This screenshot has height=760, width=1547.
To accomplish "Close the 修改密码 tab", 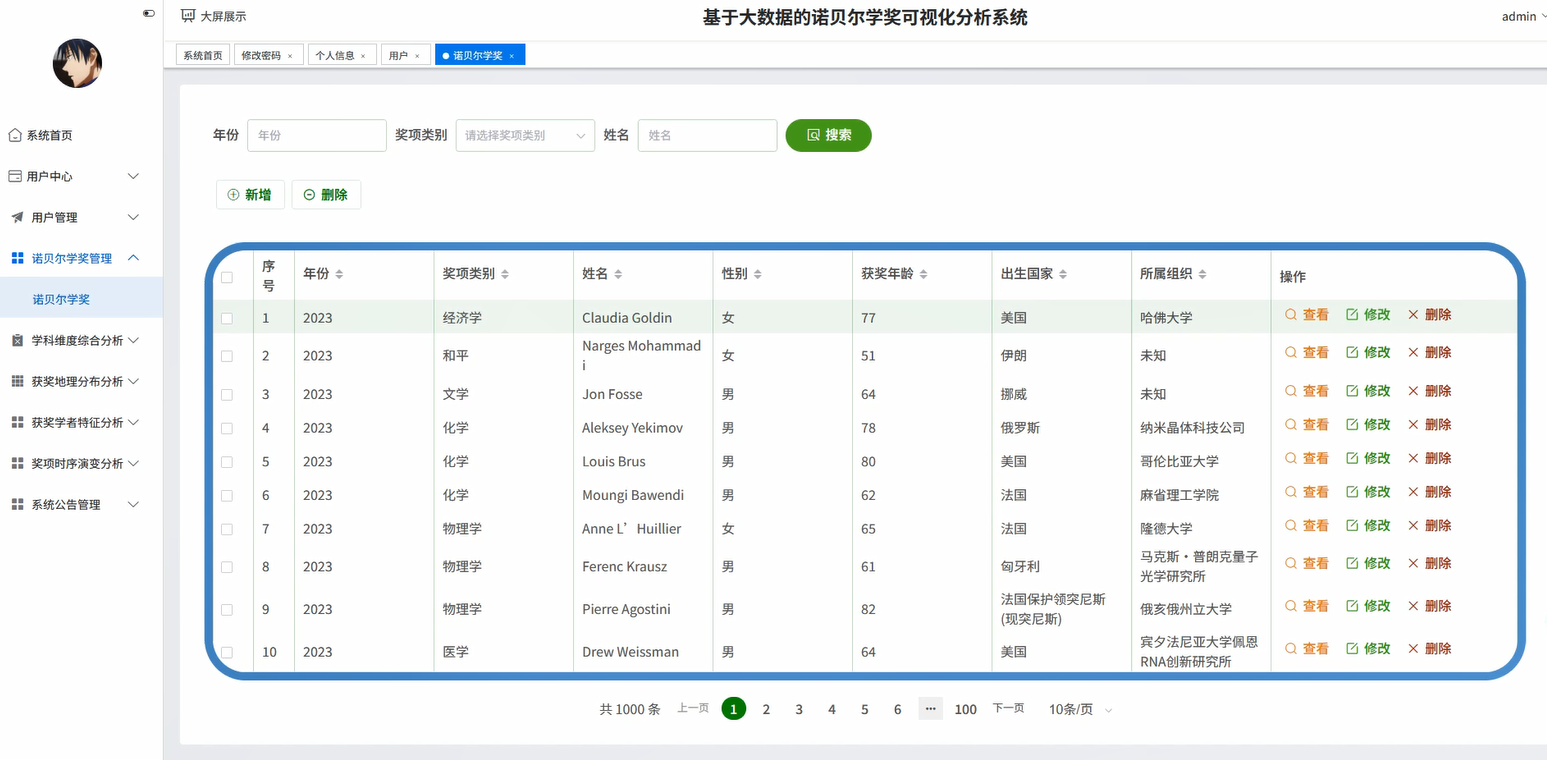I will point(290,56).
